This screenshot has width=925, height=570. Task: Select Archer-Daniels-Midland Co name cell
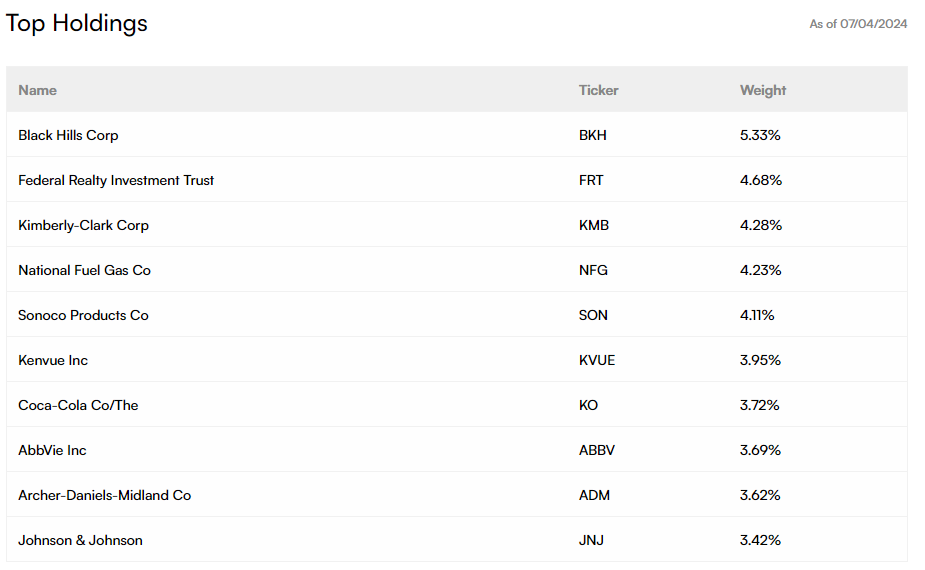104,495
